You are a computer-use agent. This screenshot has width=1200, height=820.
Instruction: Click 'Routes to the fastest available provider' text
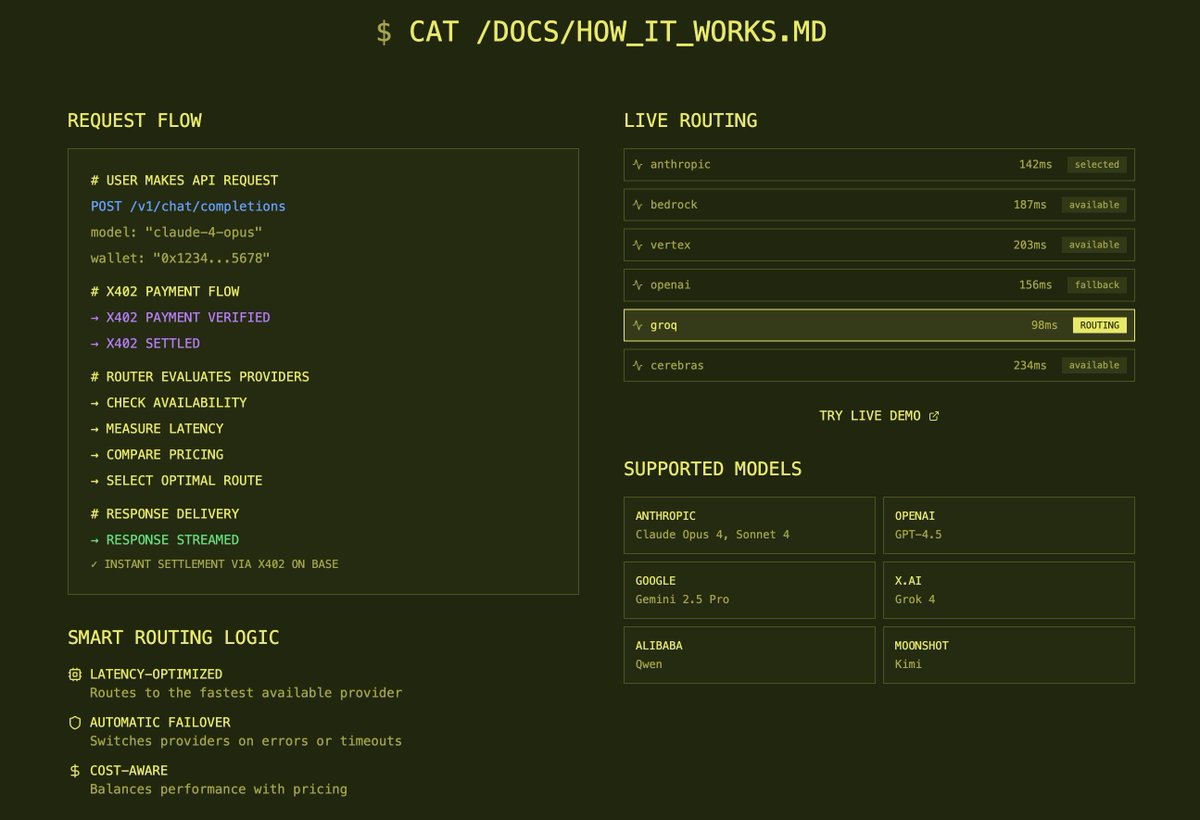(x=246, y=693)
